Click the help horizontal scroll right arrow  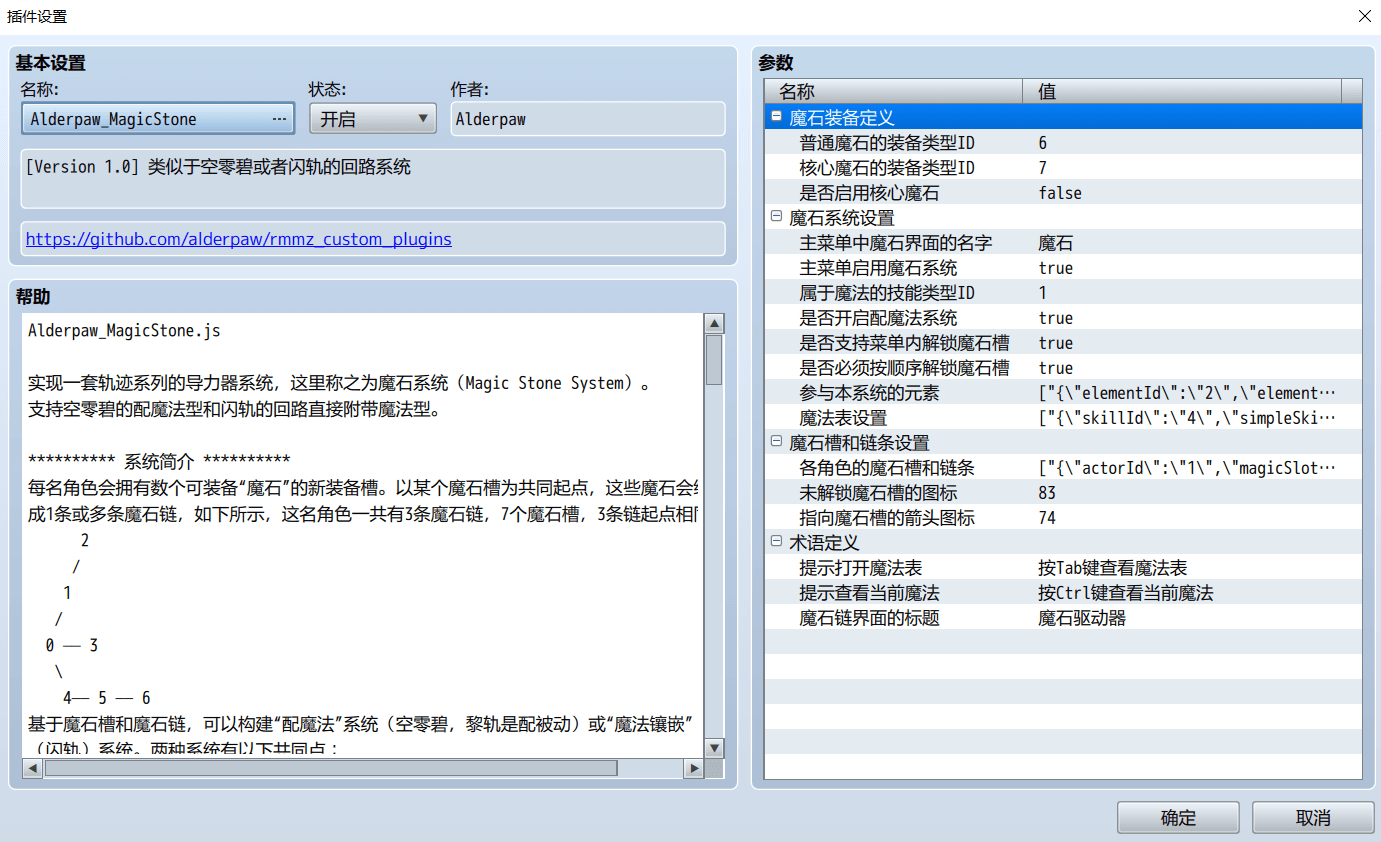694,768
